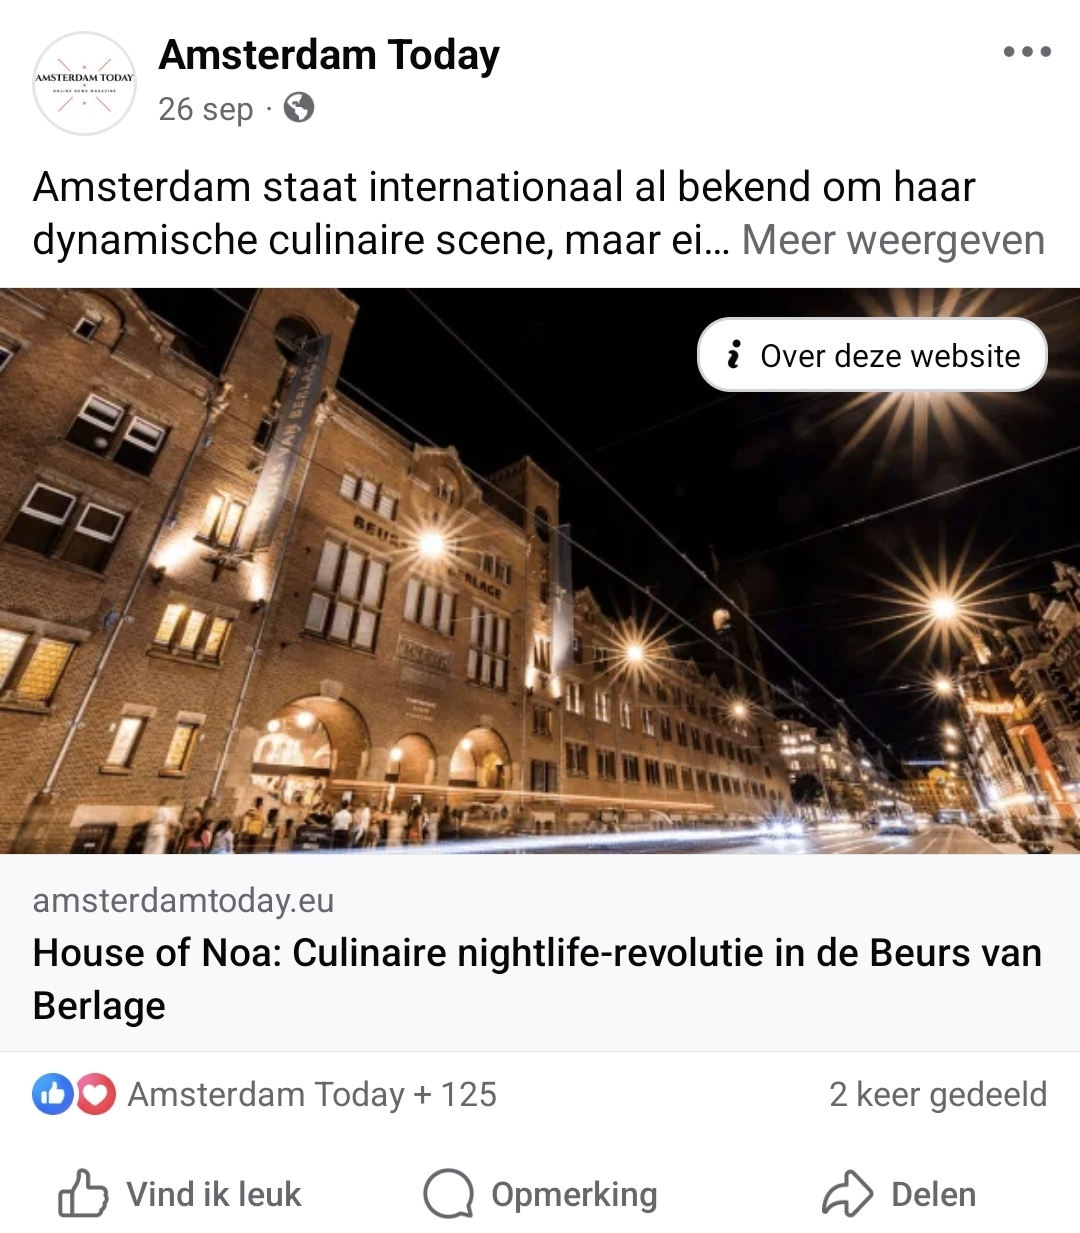1080x1233 pixels.
Task: Click the speech bubble comment icon
Action: 448,1193
